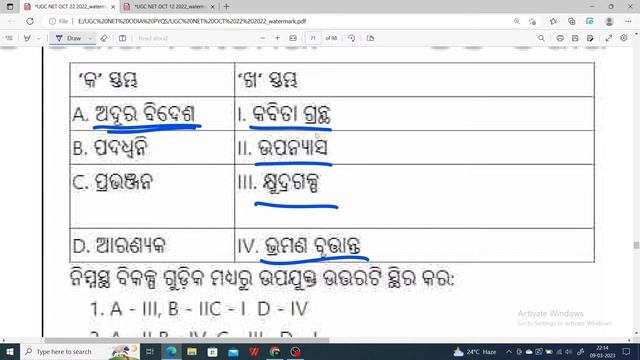The width and height of the screenshot is (640, 360).
Task: Click the horizontal scrollbar of the PDF
Action: (187, 340)
